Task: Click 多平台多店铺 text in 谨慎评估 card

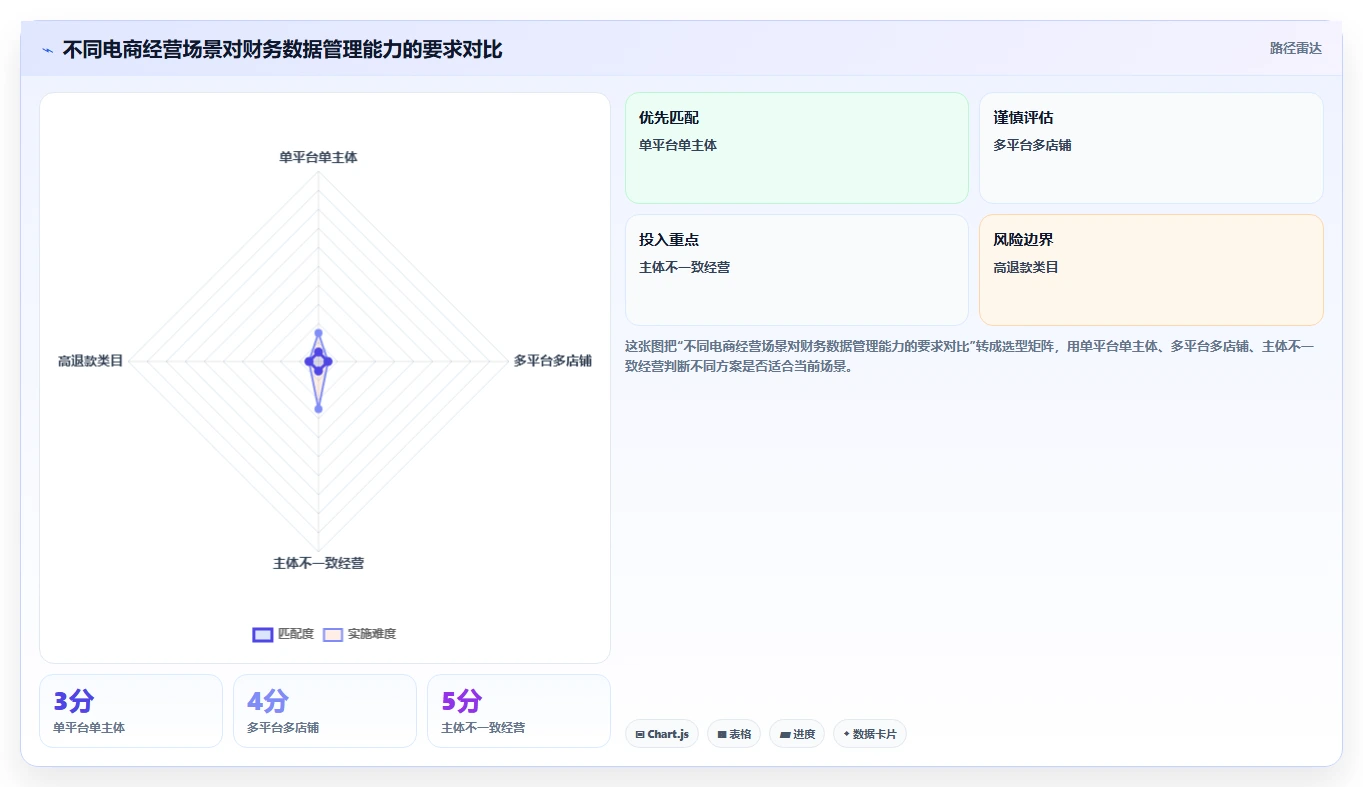Action: click(x=1033, y=145)
